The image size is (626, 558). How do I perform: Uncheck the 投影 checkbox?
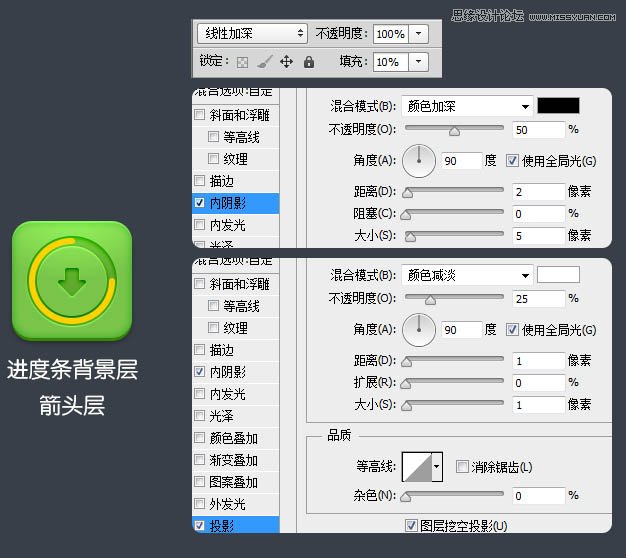[x=200, y=525]
